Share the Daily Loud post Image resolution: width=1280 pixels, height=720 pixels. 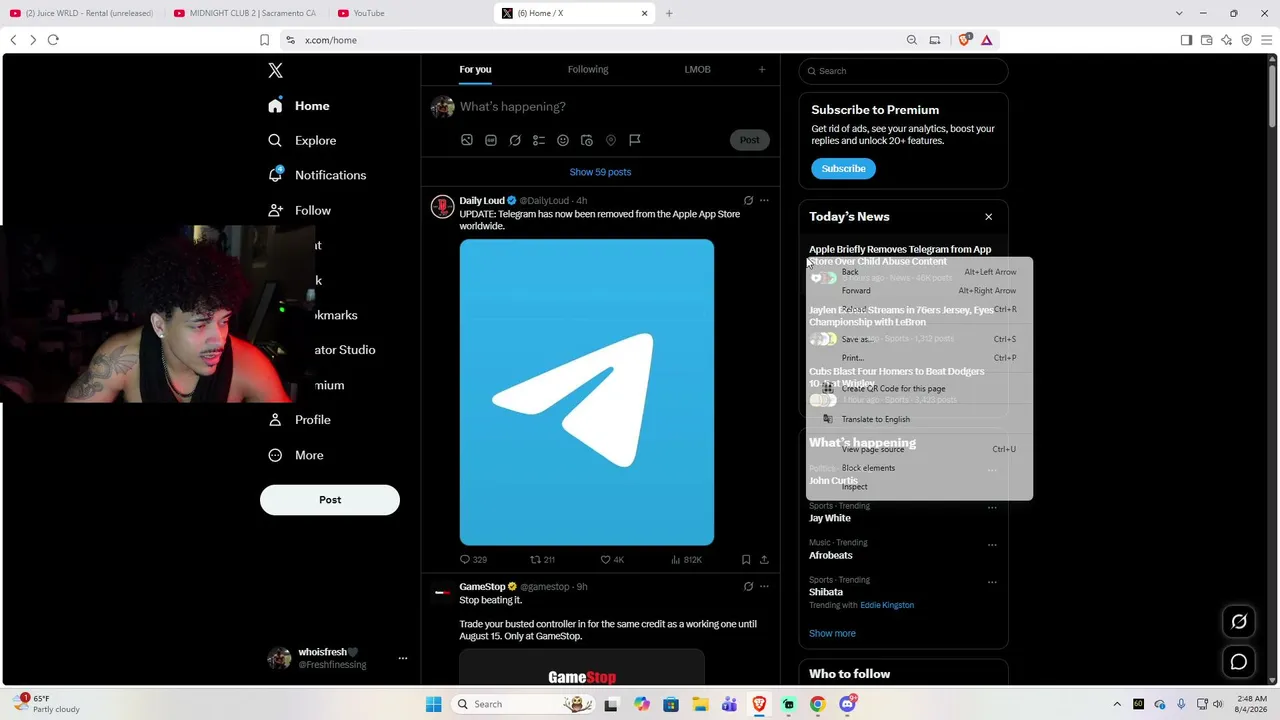point(764,560)
